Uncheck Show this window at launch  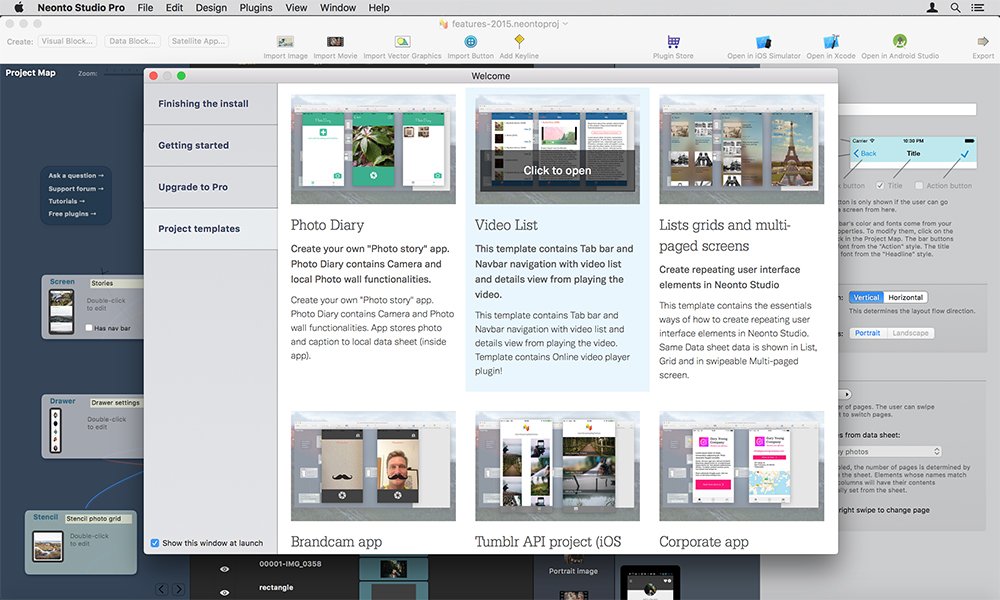[x=155, y=543]
